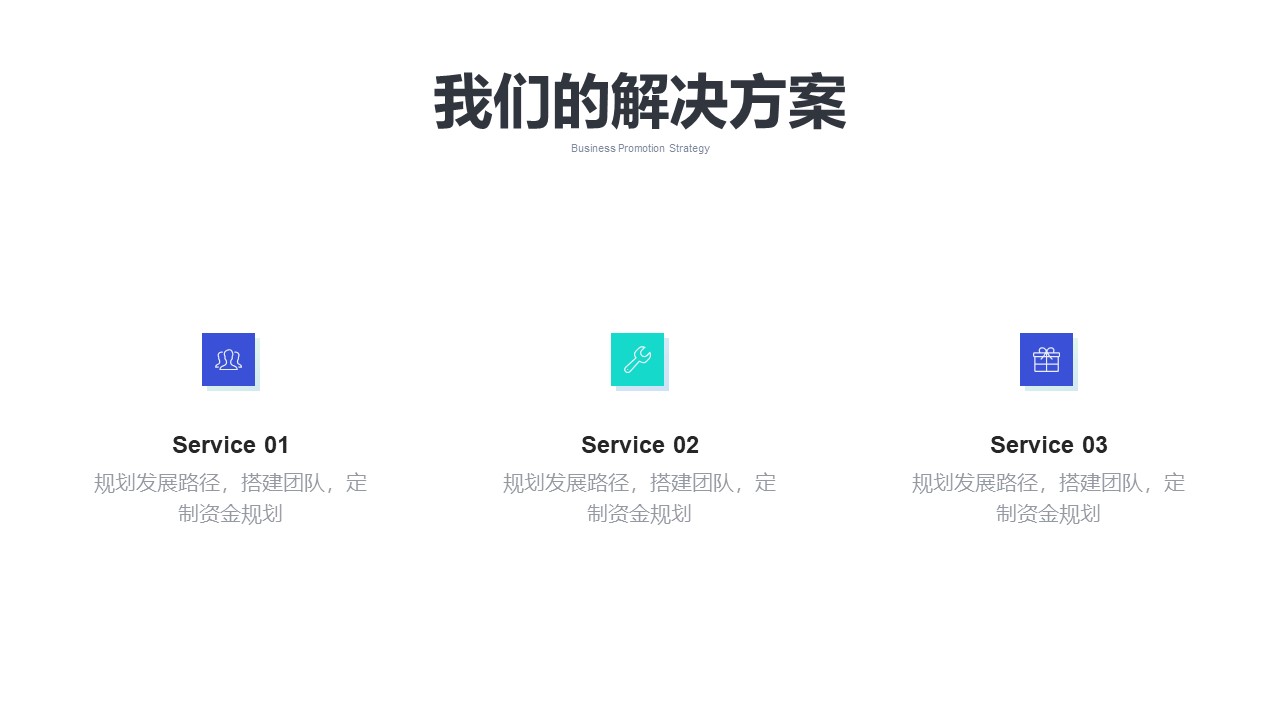Select 制资金规划 line beneath Service 02
This screenshot has width=1280, height=720.
640,514
